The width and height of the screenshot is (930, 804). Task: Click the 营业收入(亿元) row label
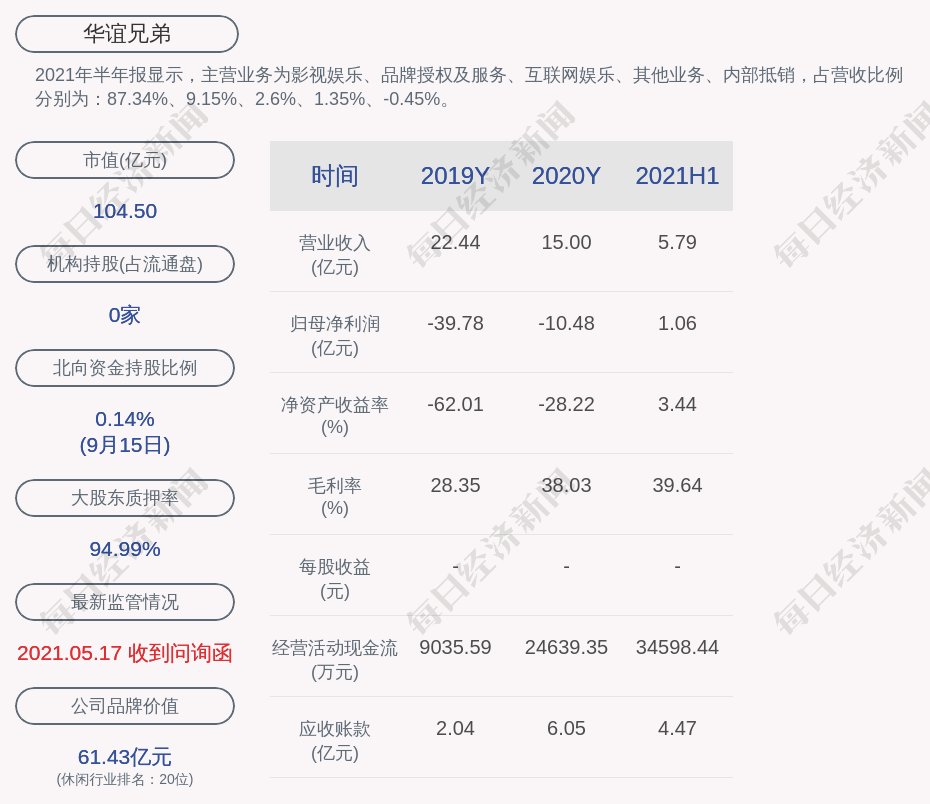pos(335,255)
